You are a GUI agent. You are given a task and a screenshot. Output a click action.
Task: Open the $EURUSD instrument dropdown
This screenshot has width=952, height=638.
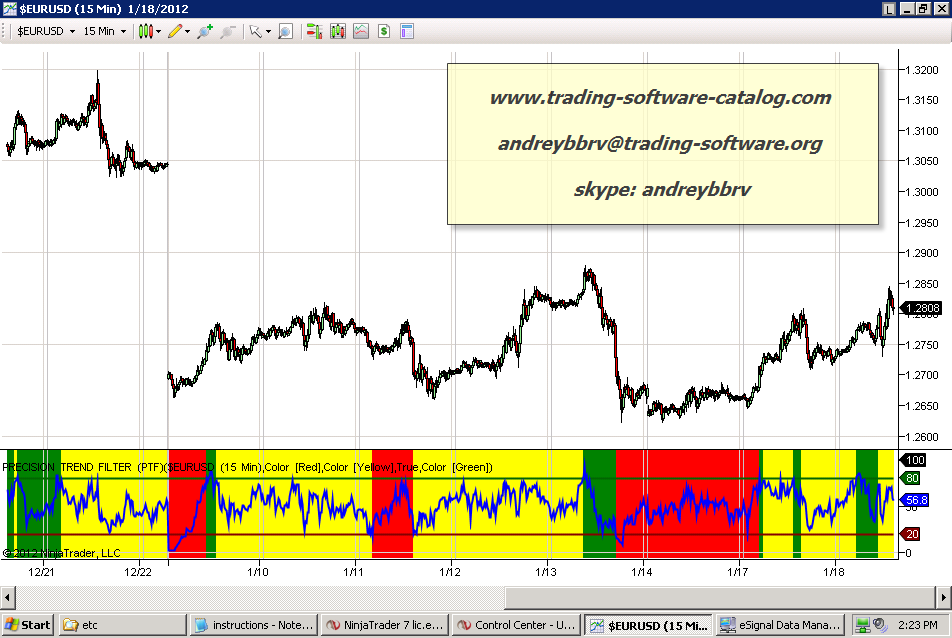click(46, 31)
